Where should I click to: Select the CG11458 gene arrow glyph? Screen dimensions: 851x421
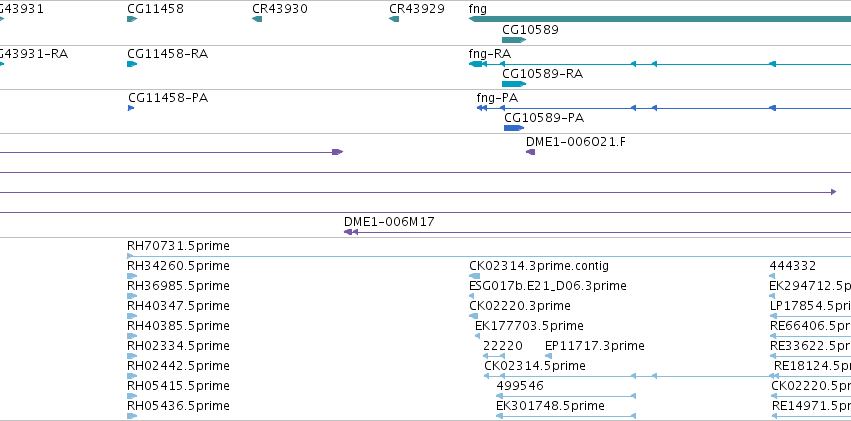132,19
